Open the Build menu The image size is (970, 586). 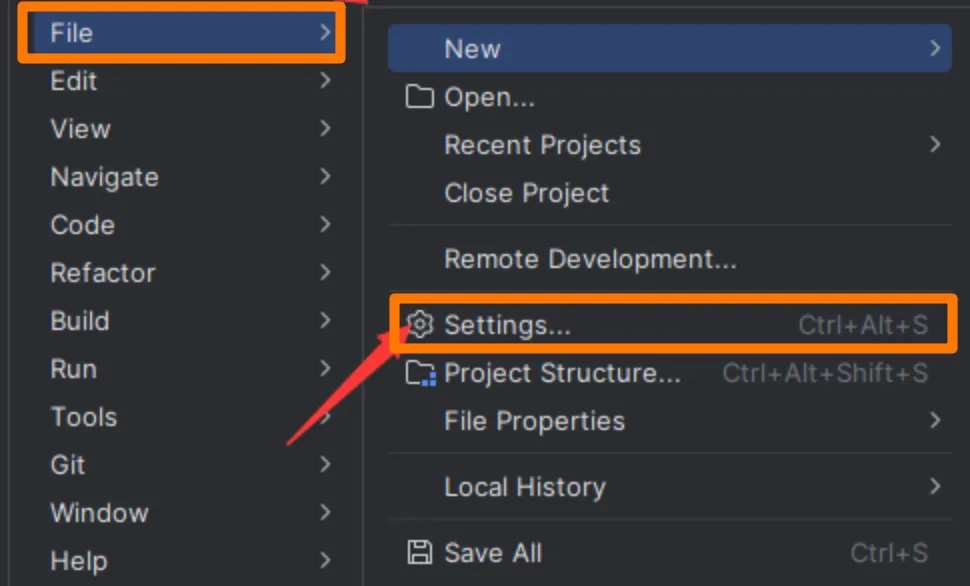80,321
